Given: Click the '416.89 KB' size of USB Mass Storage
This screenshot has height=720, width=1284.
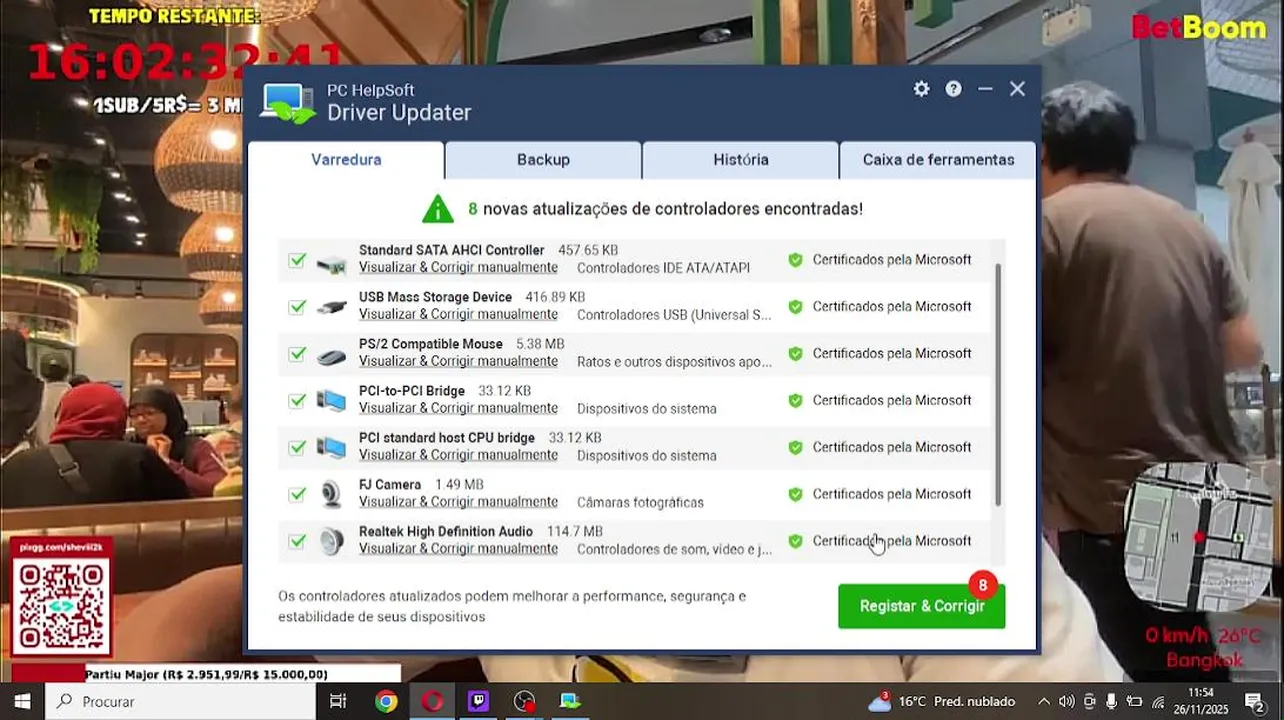Looking at the screenshot, I should click(x=555, y=297).
